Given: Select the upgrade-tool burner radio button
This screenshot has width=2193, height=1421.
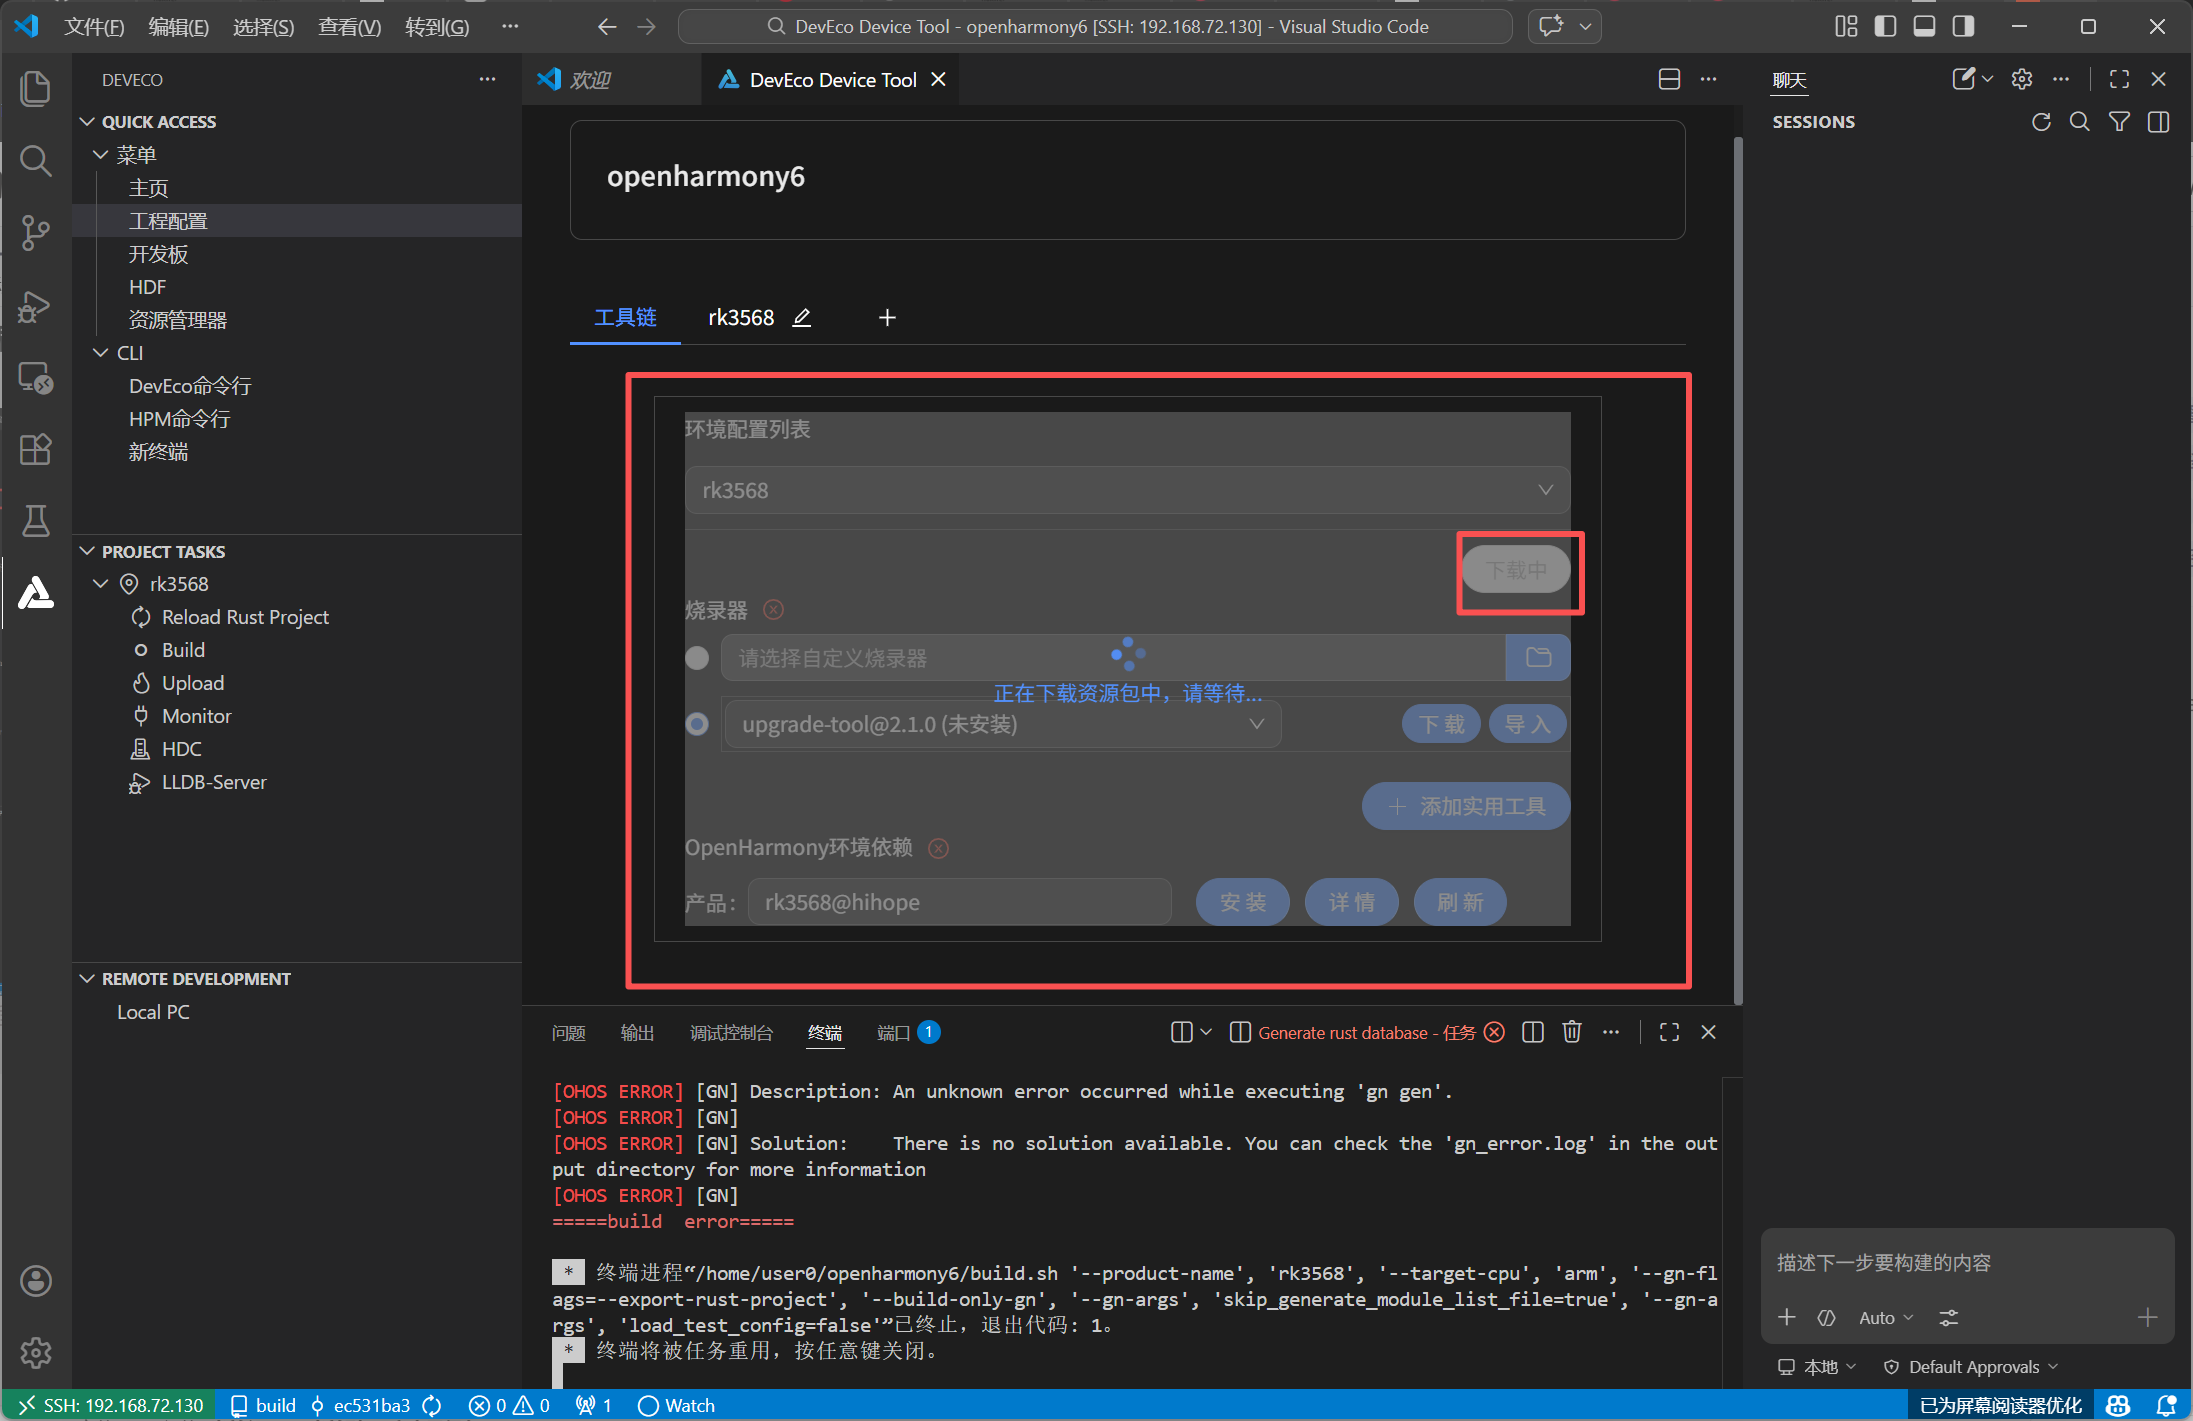Looking at the screenshot, I should coord(697,724).
